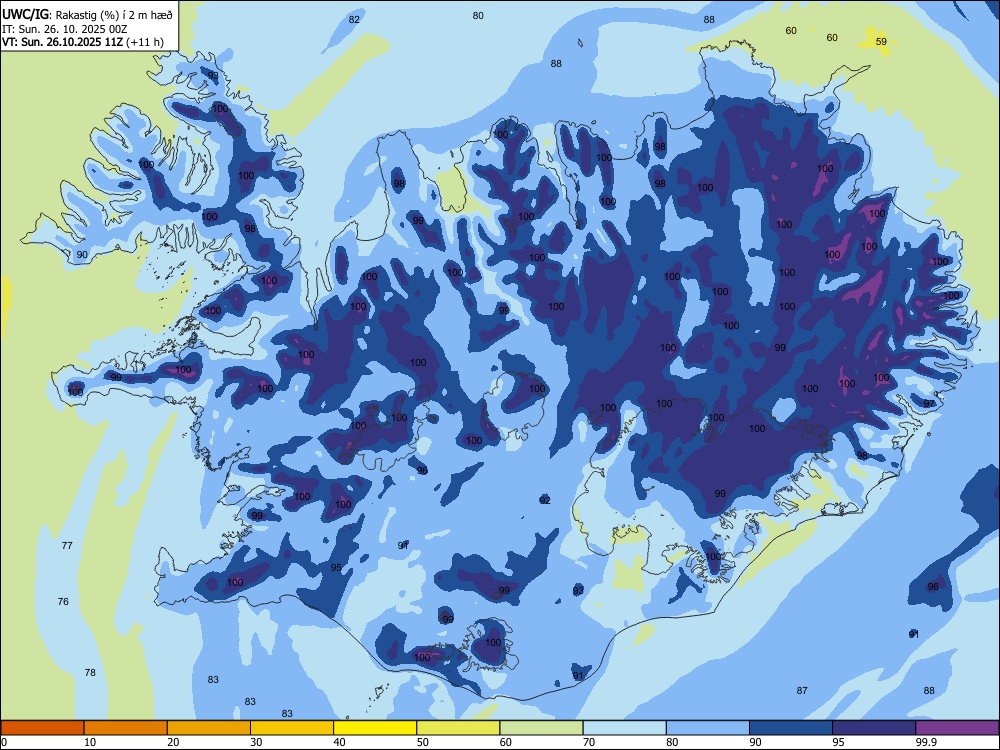Click the '40' legend tick label

[x=340, y=742]
